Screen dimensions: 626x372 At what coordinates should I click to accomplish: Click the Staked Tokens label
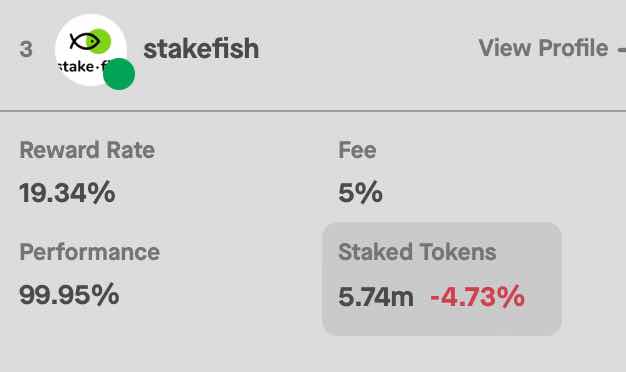[x=417, y=252]
